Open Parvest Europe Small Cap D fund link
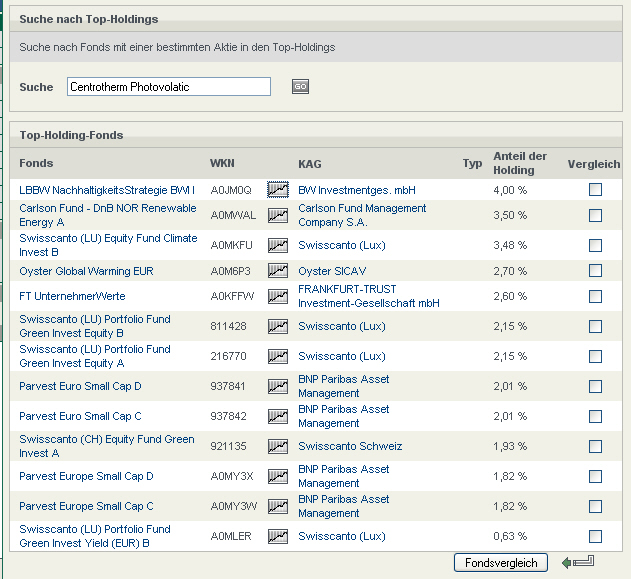Viewport: 631px width, 579px height. (x=86, y=476)
